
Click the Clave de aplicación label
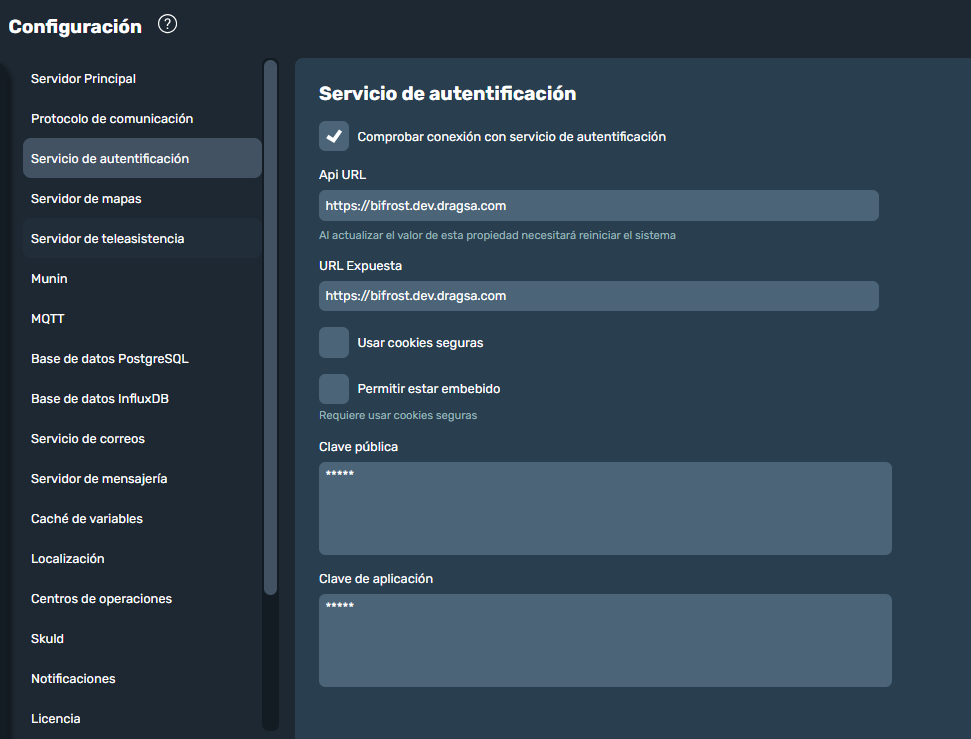click(x=376, y=579)
